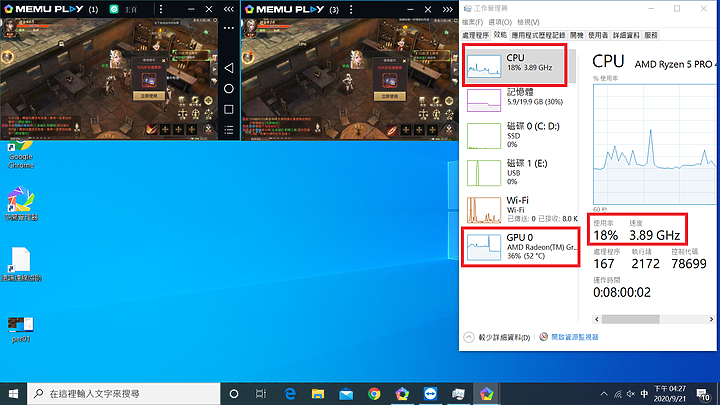Viewport: 720px width, 405px height.
Task: Open the File menu in Task Manager
Action: click(472, 22)
